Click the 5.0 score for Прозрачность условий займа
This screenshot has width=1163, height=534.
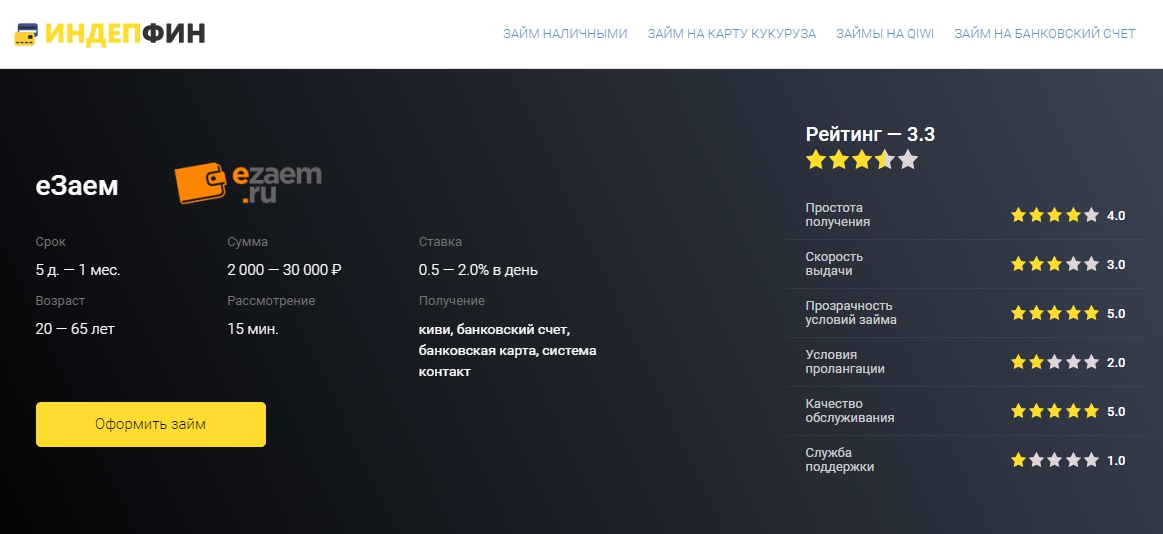point(1116,314)
